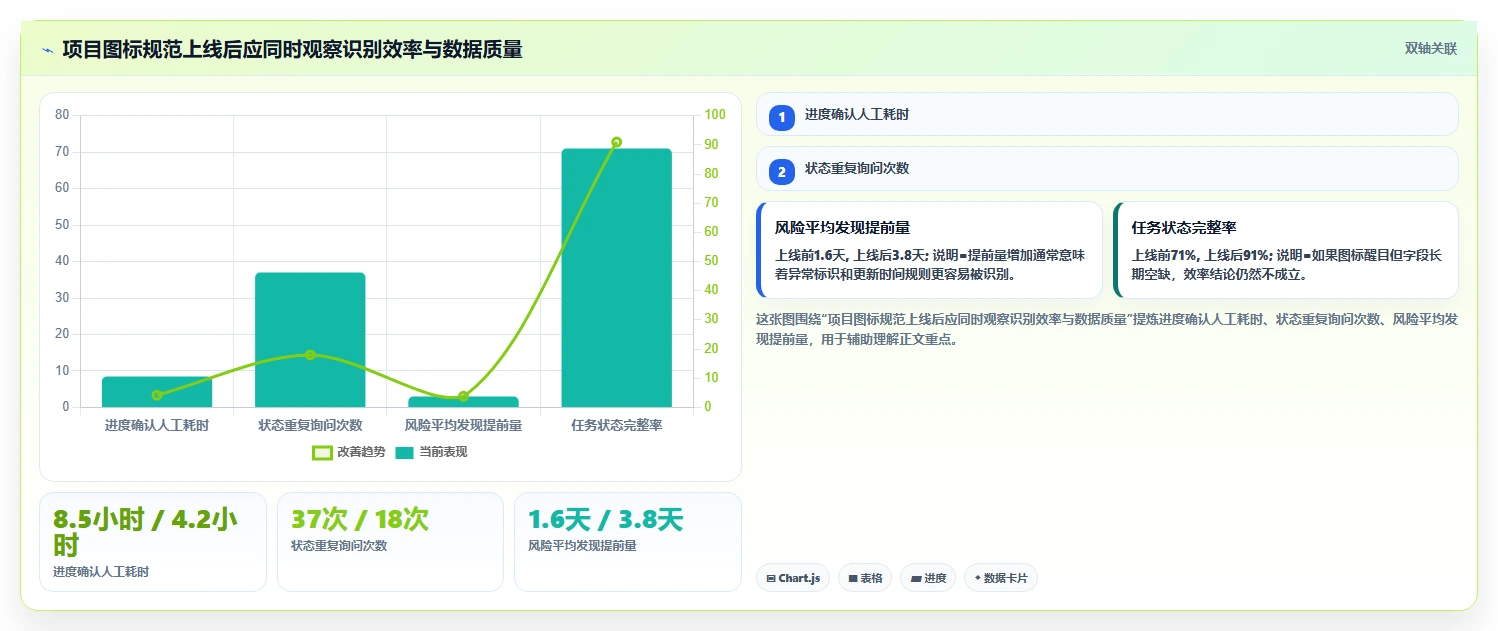This screenshot has width=1498, height=631.
Task: Click the trend line point above 任务状态完整率
Action: (616, 142)
